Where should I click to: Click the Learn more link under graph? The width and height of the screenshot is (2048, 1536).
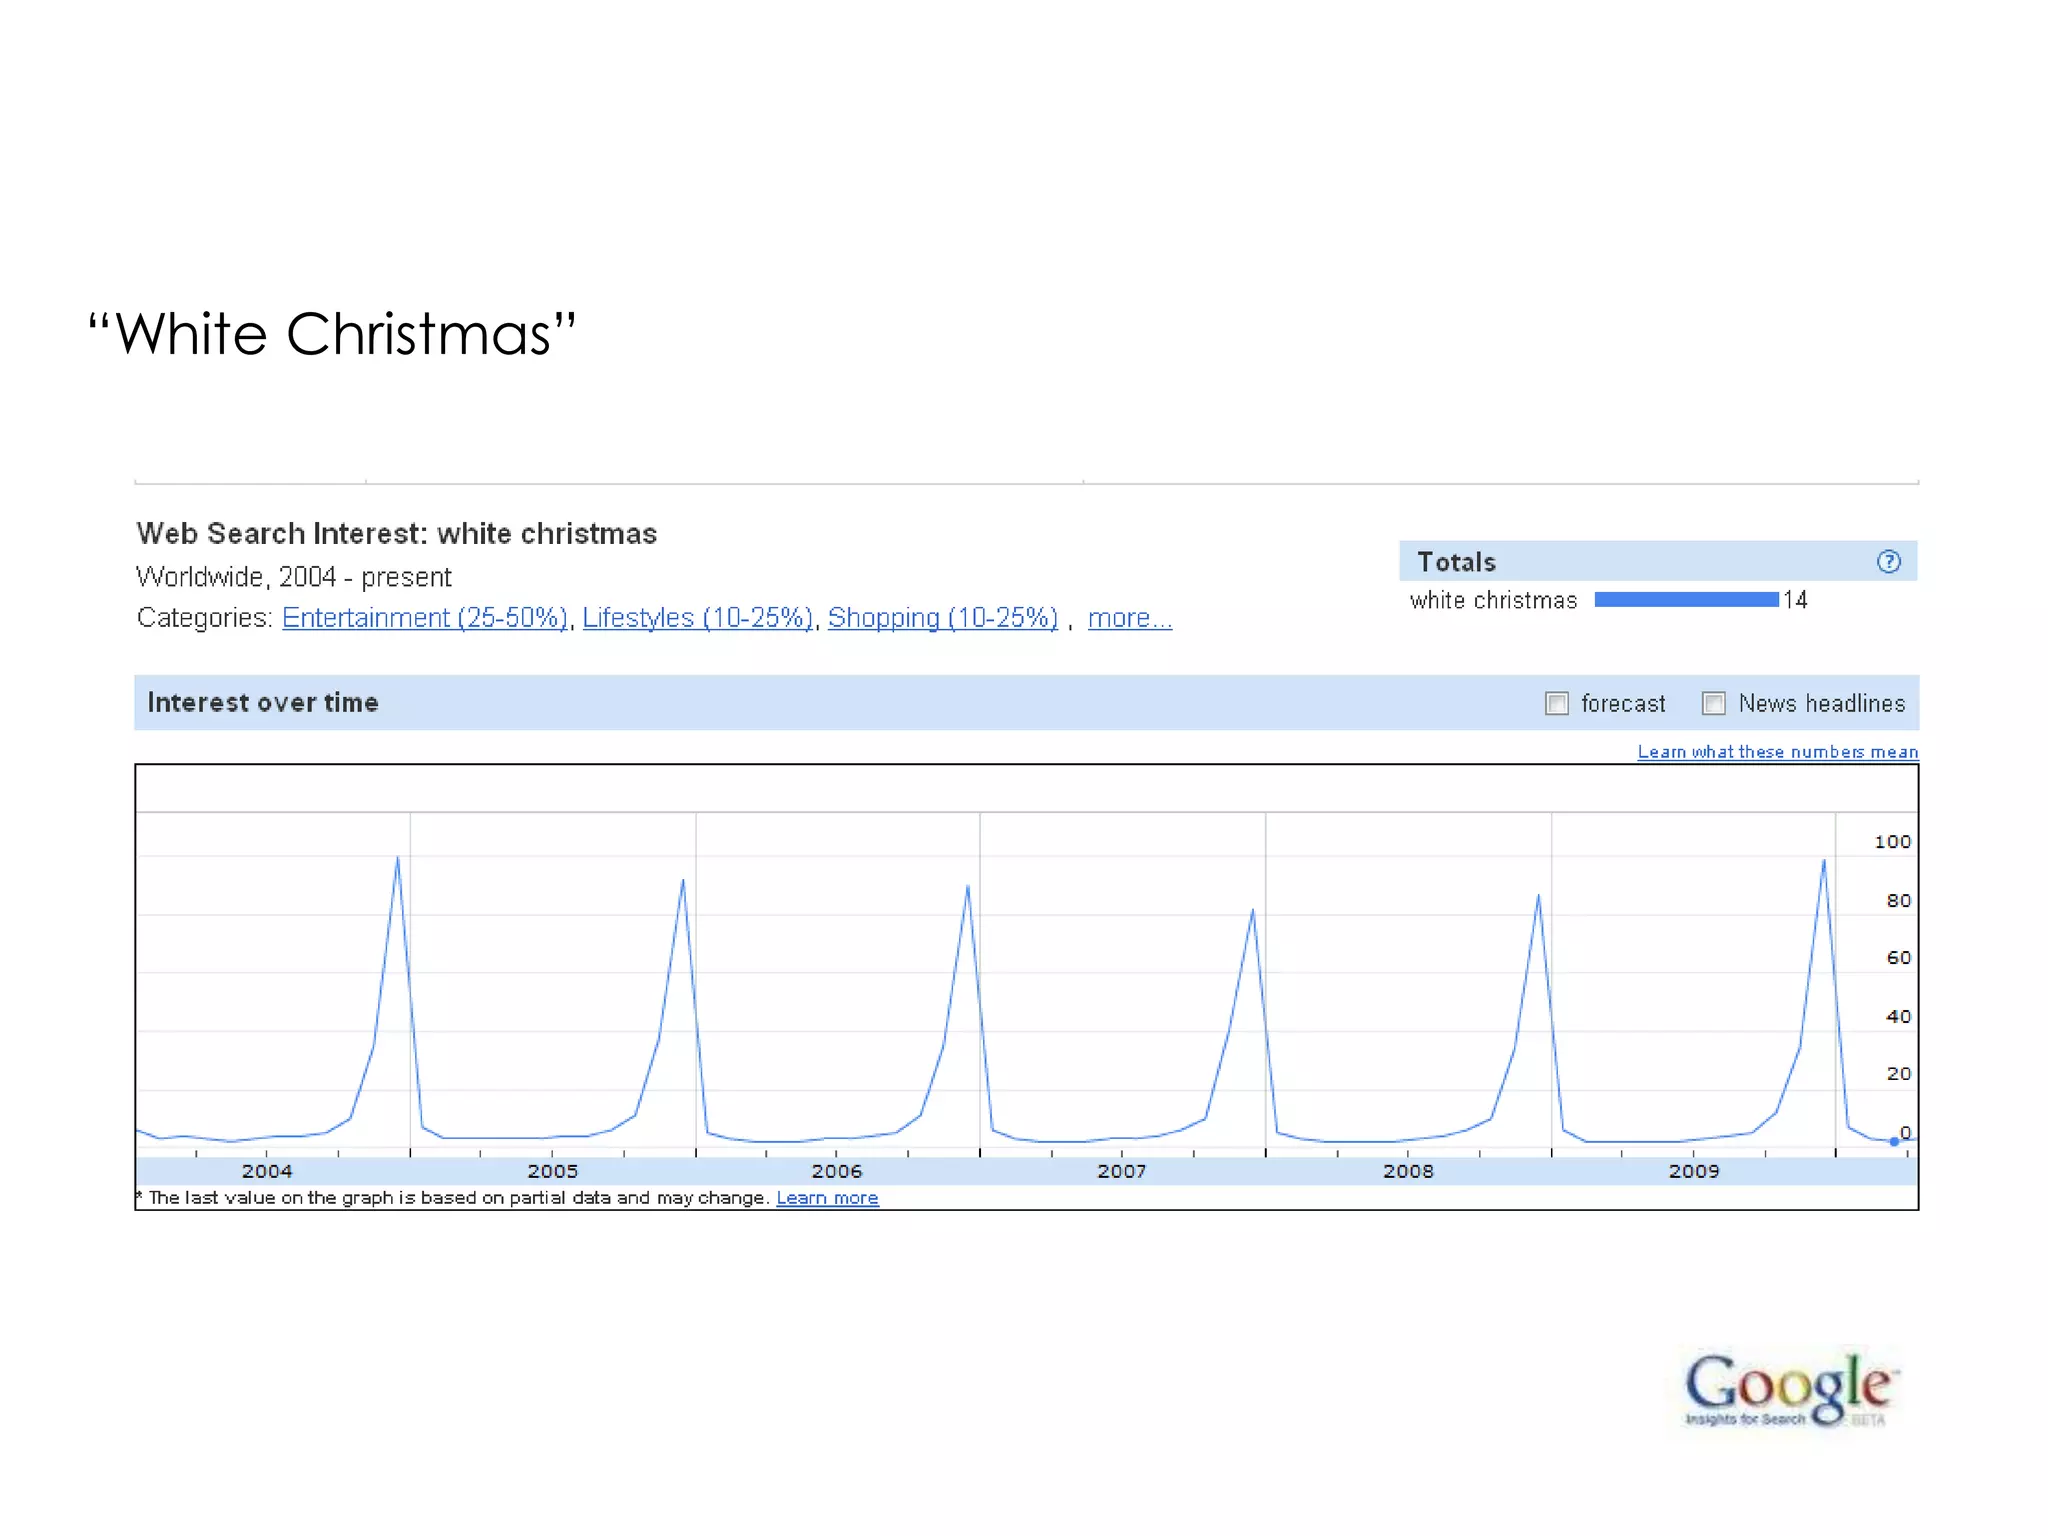click(827, 1197)
